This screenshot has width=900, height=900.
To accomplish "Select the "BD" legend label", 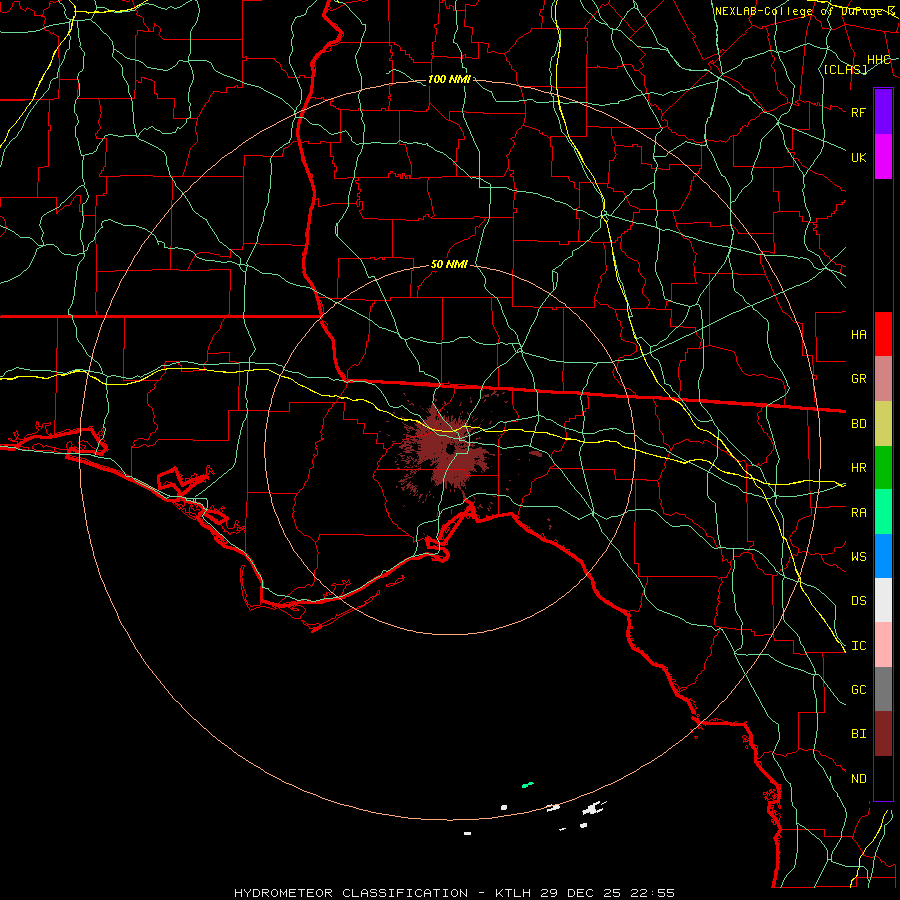I will click(x=859, y=424).
